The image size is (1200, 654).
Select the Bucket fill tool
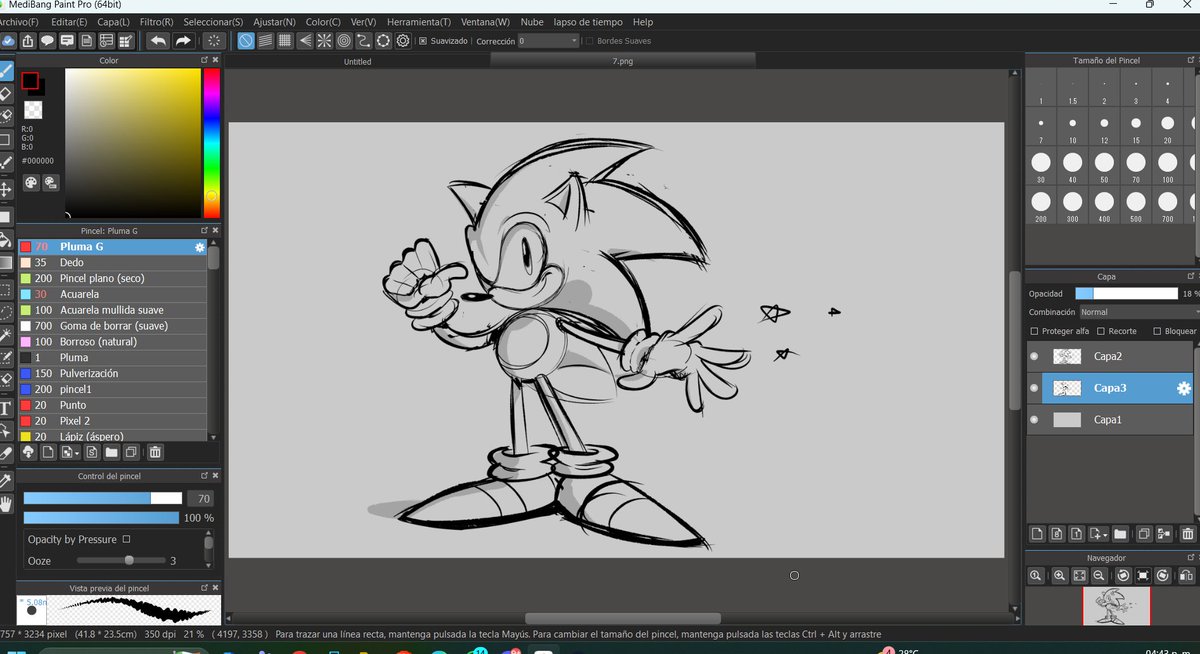click(x=6, y=239)
